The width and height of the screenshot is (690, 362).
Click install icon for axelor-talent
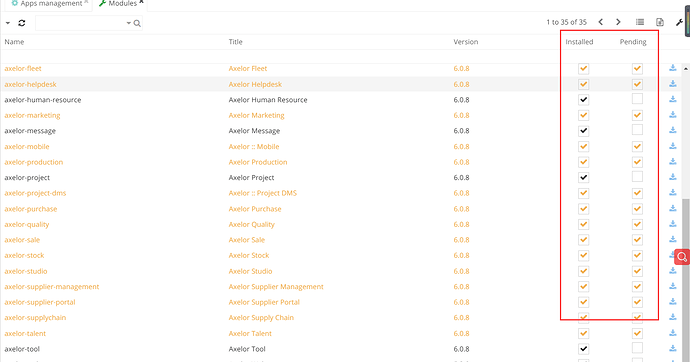pyautogui.click(x=673, y=333)
